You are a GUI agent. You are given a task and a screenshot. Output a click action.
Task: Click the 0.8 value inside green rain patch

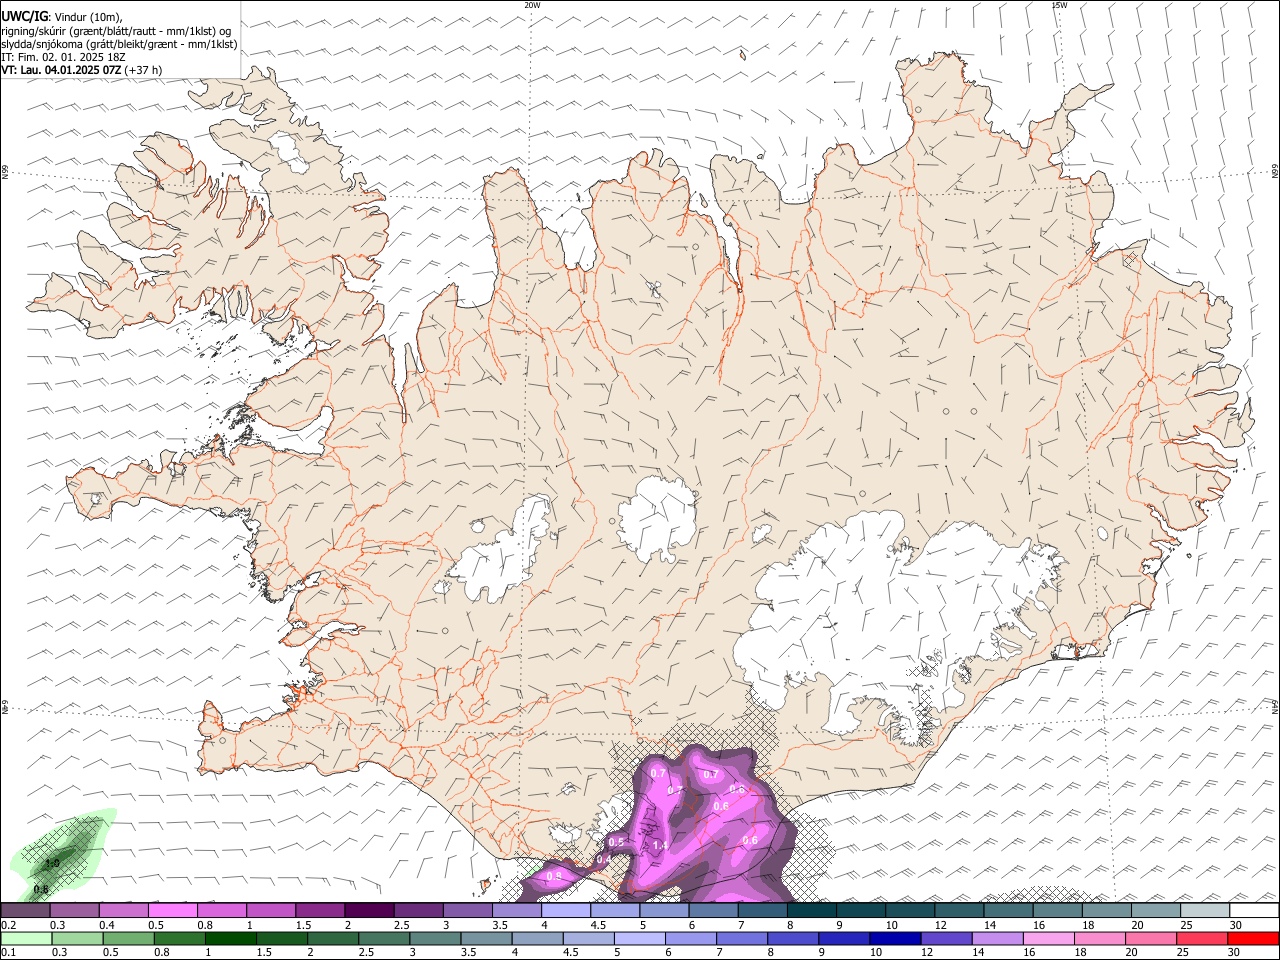41,889
